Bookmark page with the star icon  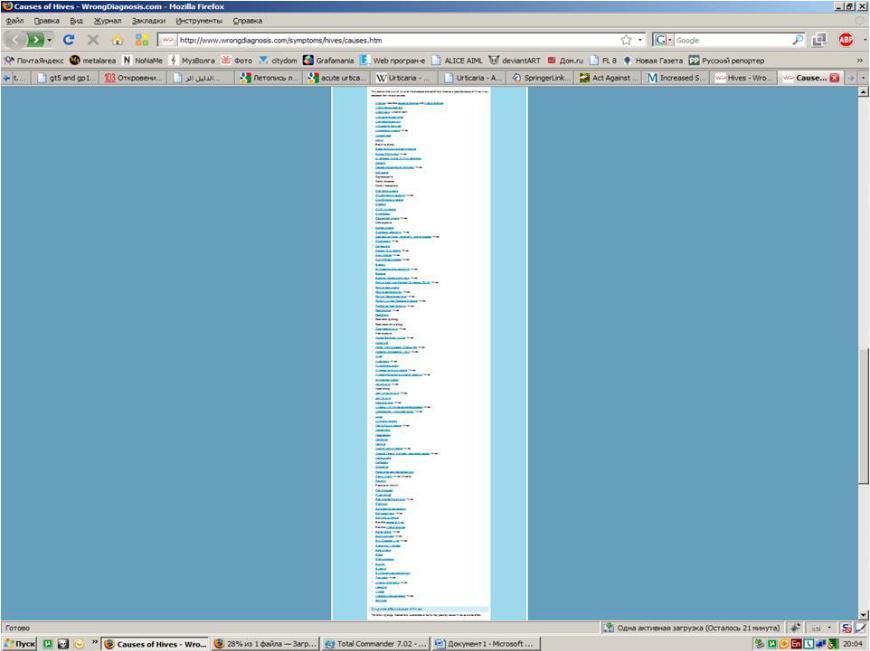tap(626, 40)
